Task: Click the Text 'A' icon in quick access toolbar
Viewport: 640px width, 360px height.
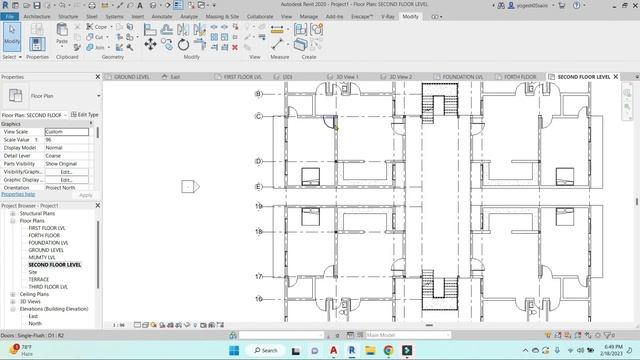Action: (140, 5)
